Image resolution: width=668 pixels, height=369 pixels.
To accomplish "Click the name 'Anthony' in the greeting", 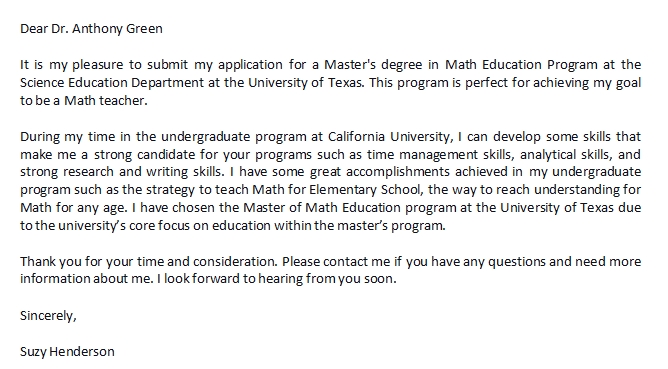I will (98, 29).
